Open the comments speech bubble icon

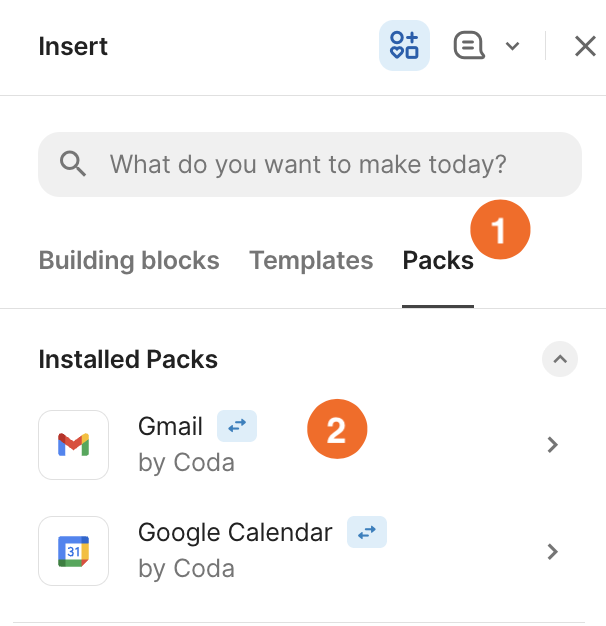pos(469,46)
